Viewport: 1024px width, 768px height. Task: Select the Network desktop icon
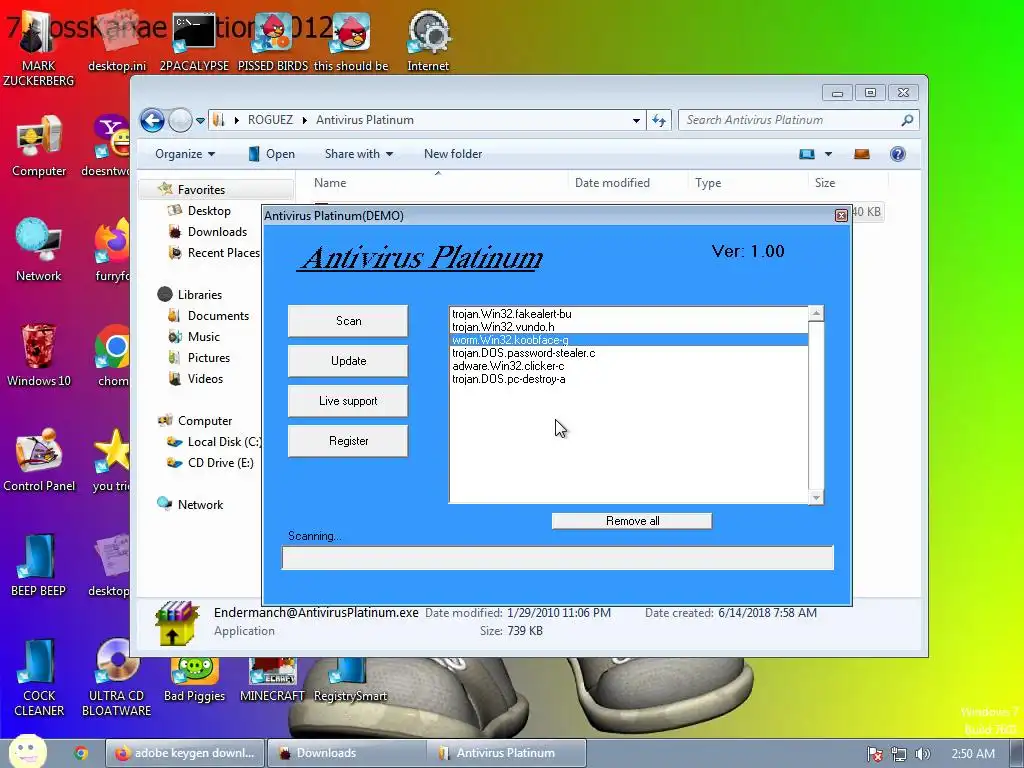(39, 251)
